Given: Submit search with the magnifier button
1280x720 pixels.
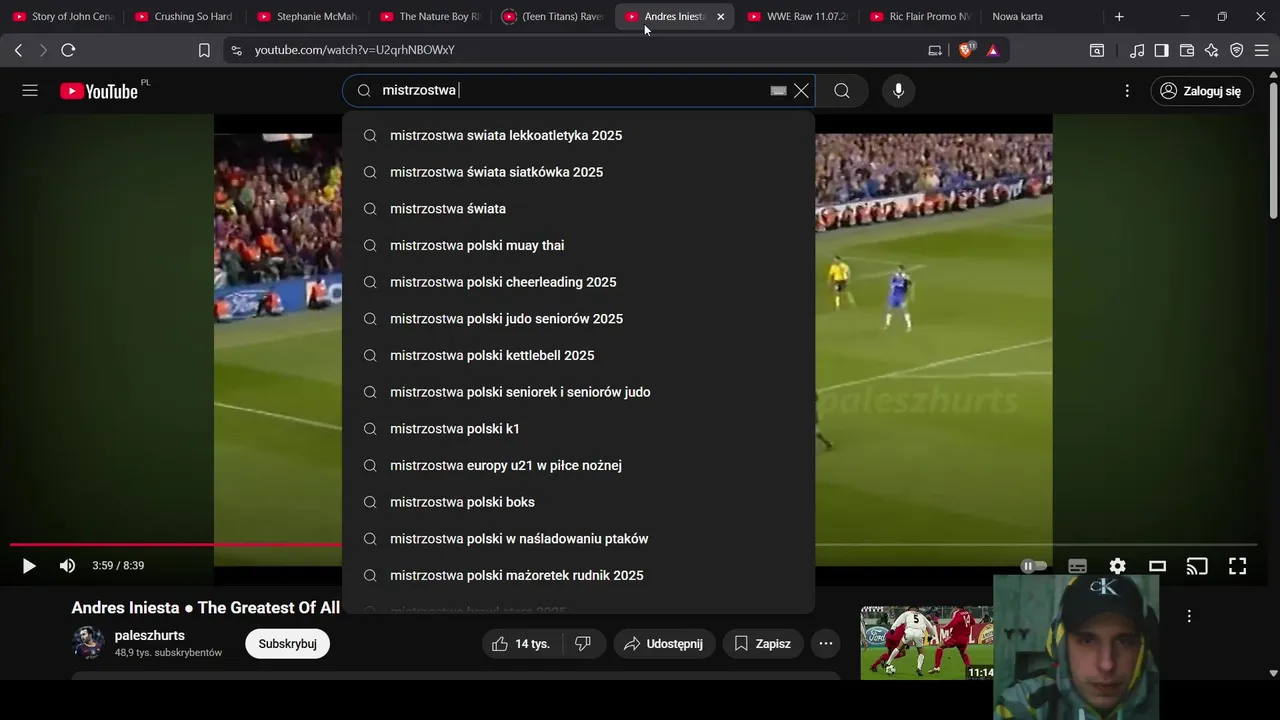Looking at the screenshot, I should pos(842,91).
